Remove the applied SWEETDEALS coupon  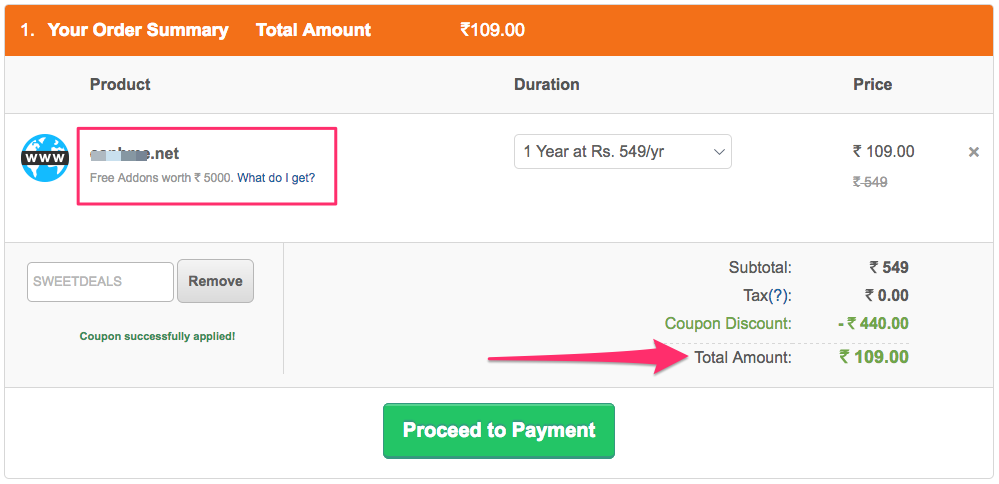coord(215,281)
